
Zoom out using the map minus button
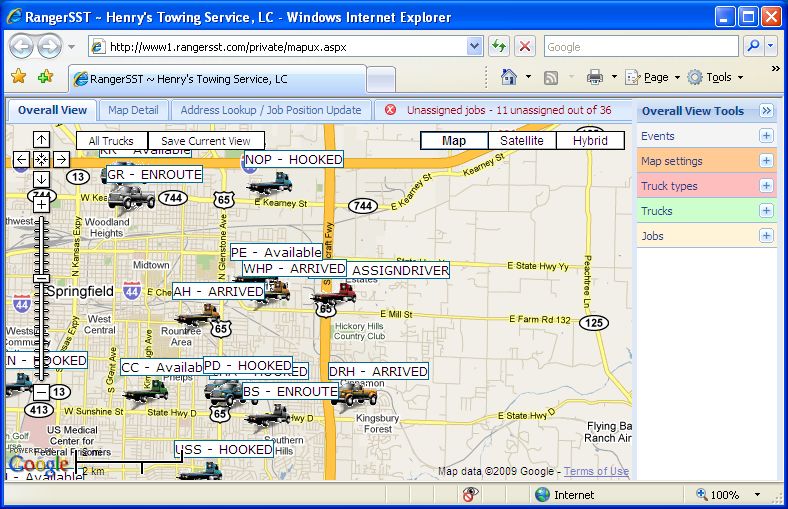click(x=41, y=392)
